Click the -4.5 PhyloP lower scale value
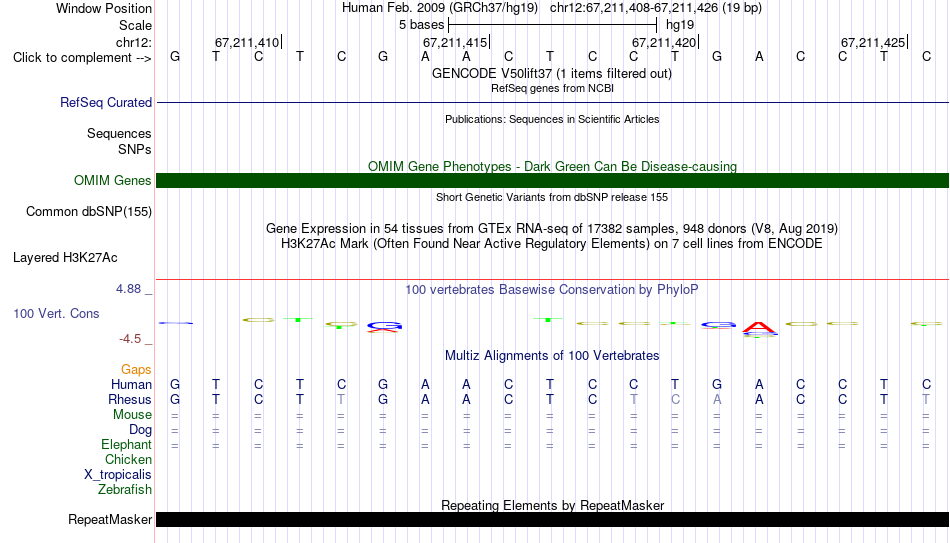Viewport: 950px width, 543px height. (x=130, y=339)
